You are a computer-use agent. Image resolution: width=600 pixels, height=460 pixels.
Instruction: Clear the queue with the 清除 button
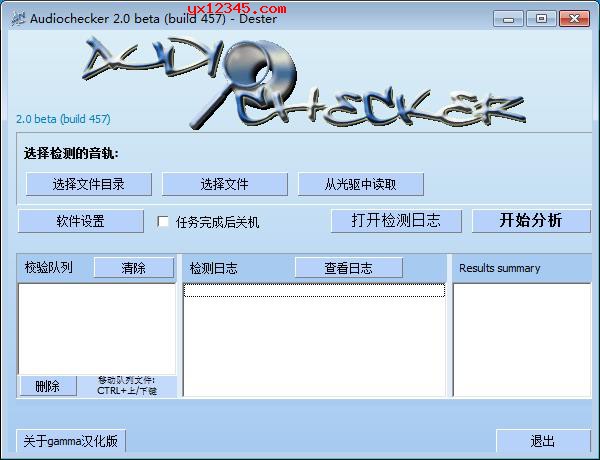tap(134, 268)
